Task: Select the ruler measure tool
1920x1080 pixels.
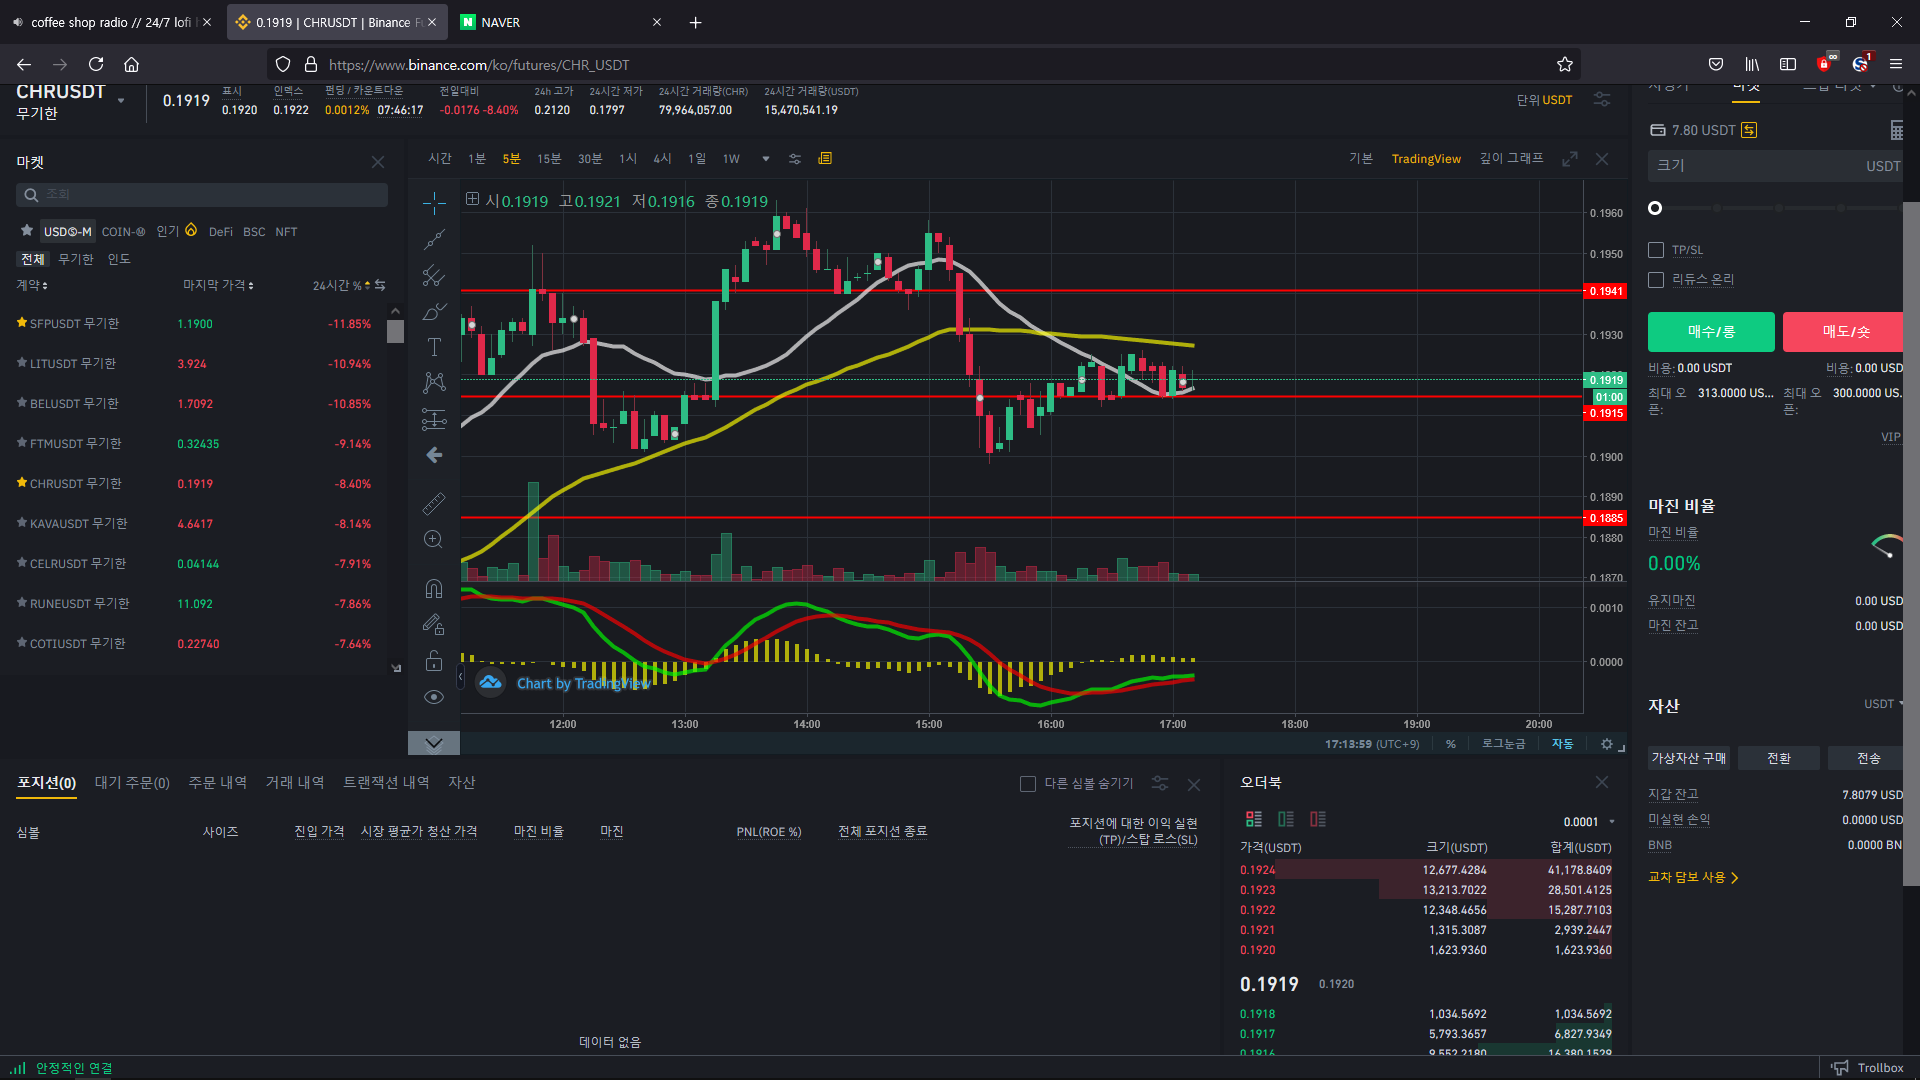Action: [434, 504]
